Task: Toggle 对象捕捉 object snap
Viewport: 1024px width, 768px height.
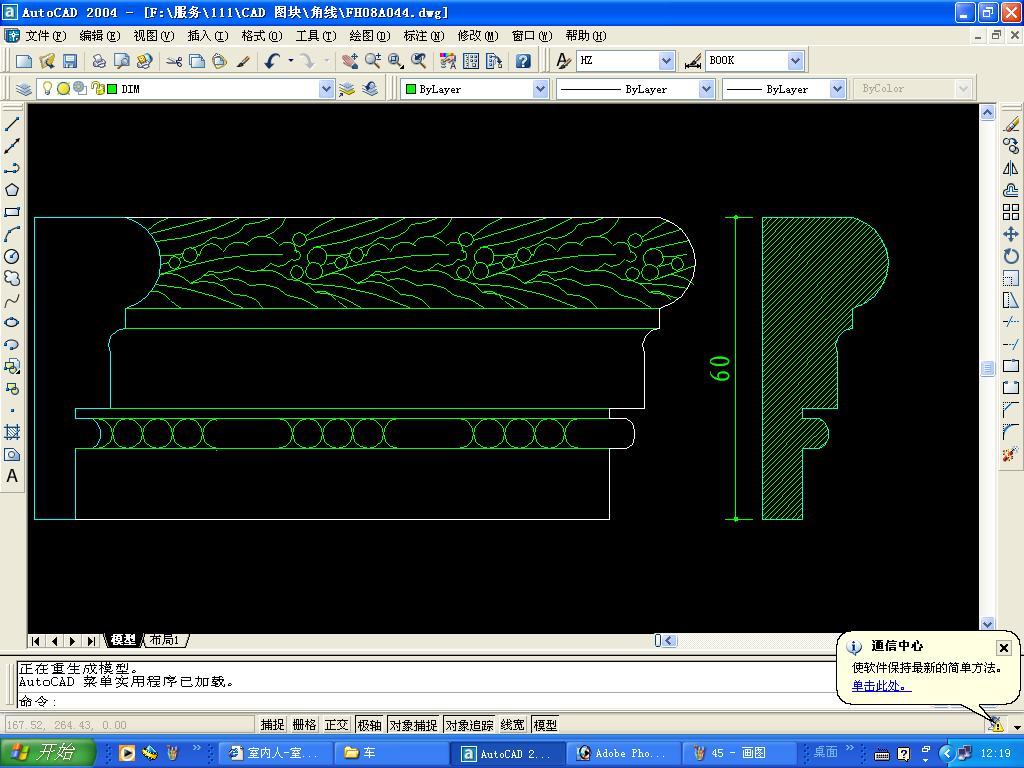Action: point(413,725)
